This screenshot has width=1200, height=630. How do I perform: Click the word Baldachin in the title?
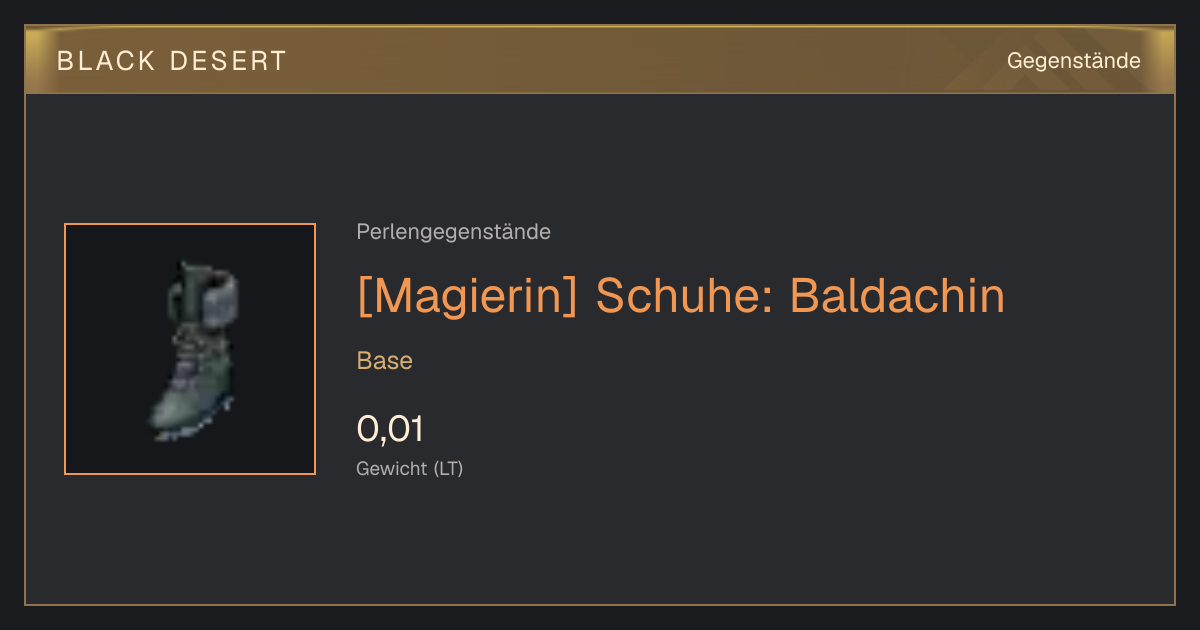tap(897, 296)
